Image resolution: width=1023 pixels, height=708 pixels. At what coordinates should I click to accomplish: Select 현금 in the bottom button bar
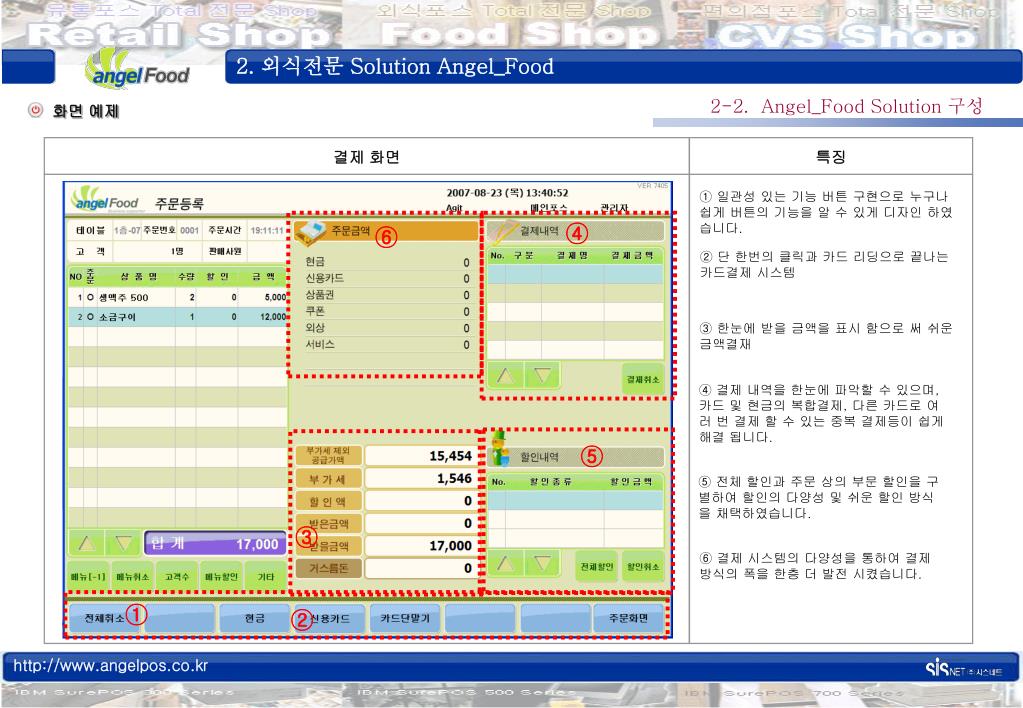click(254, 618)
